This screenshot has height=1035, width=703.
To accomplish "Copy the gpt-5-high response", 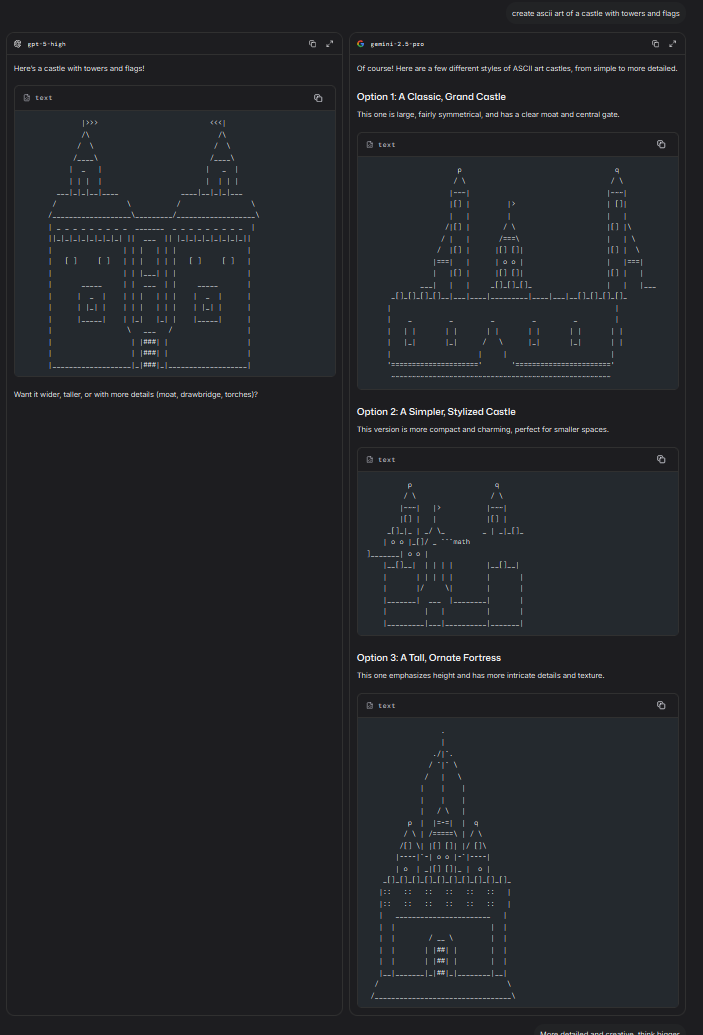I will tap(312, 44).
